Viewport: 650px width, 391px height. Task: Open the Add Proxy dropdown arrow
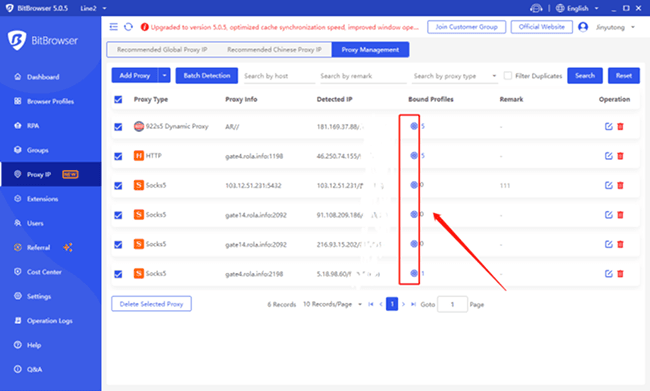(164, 75)
